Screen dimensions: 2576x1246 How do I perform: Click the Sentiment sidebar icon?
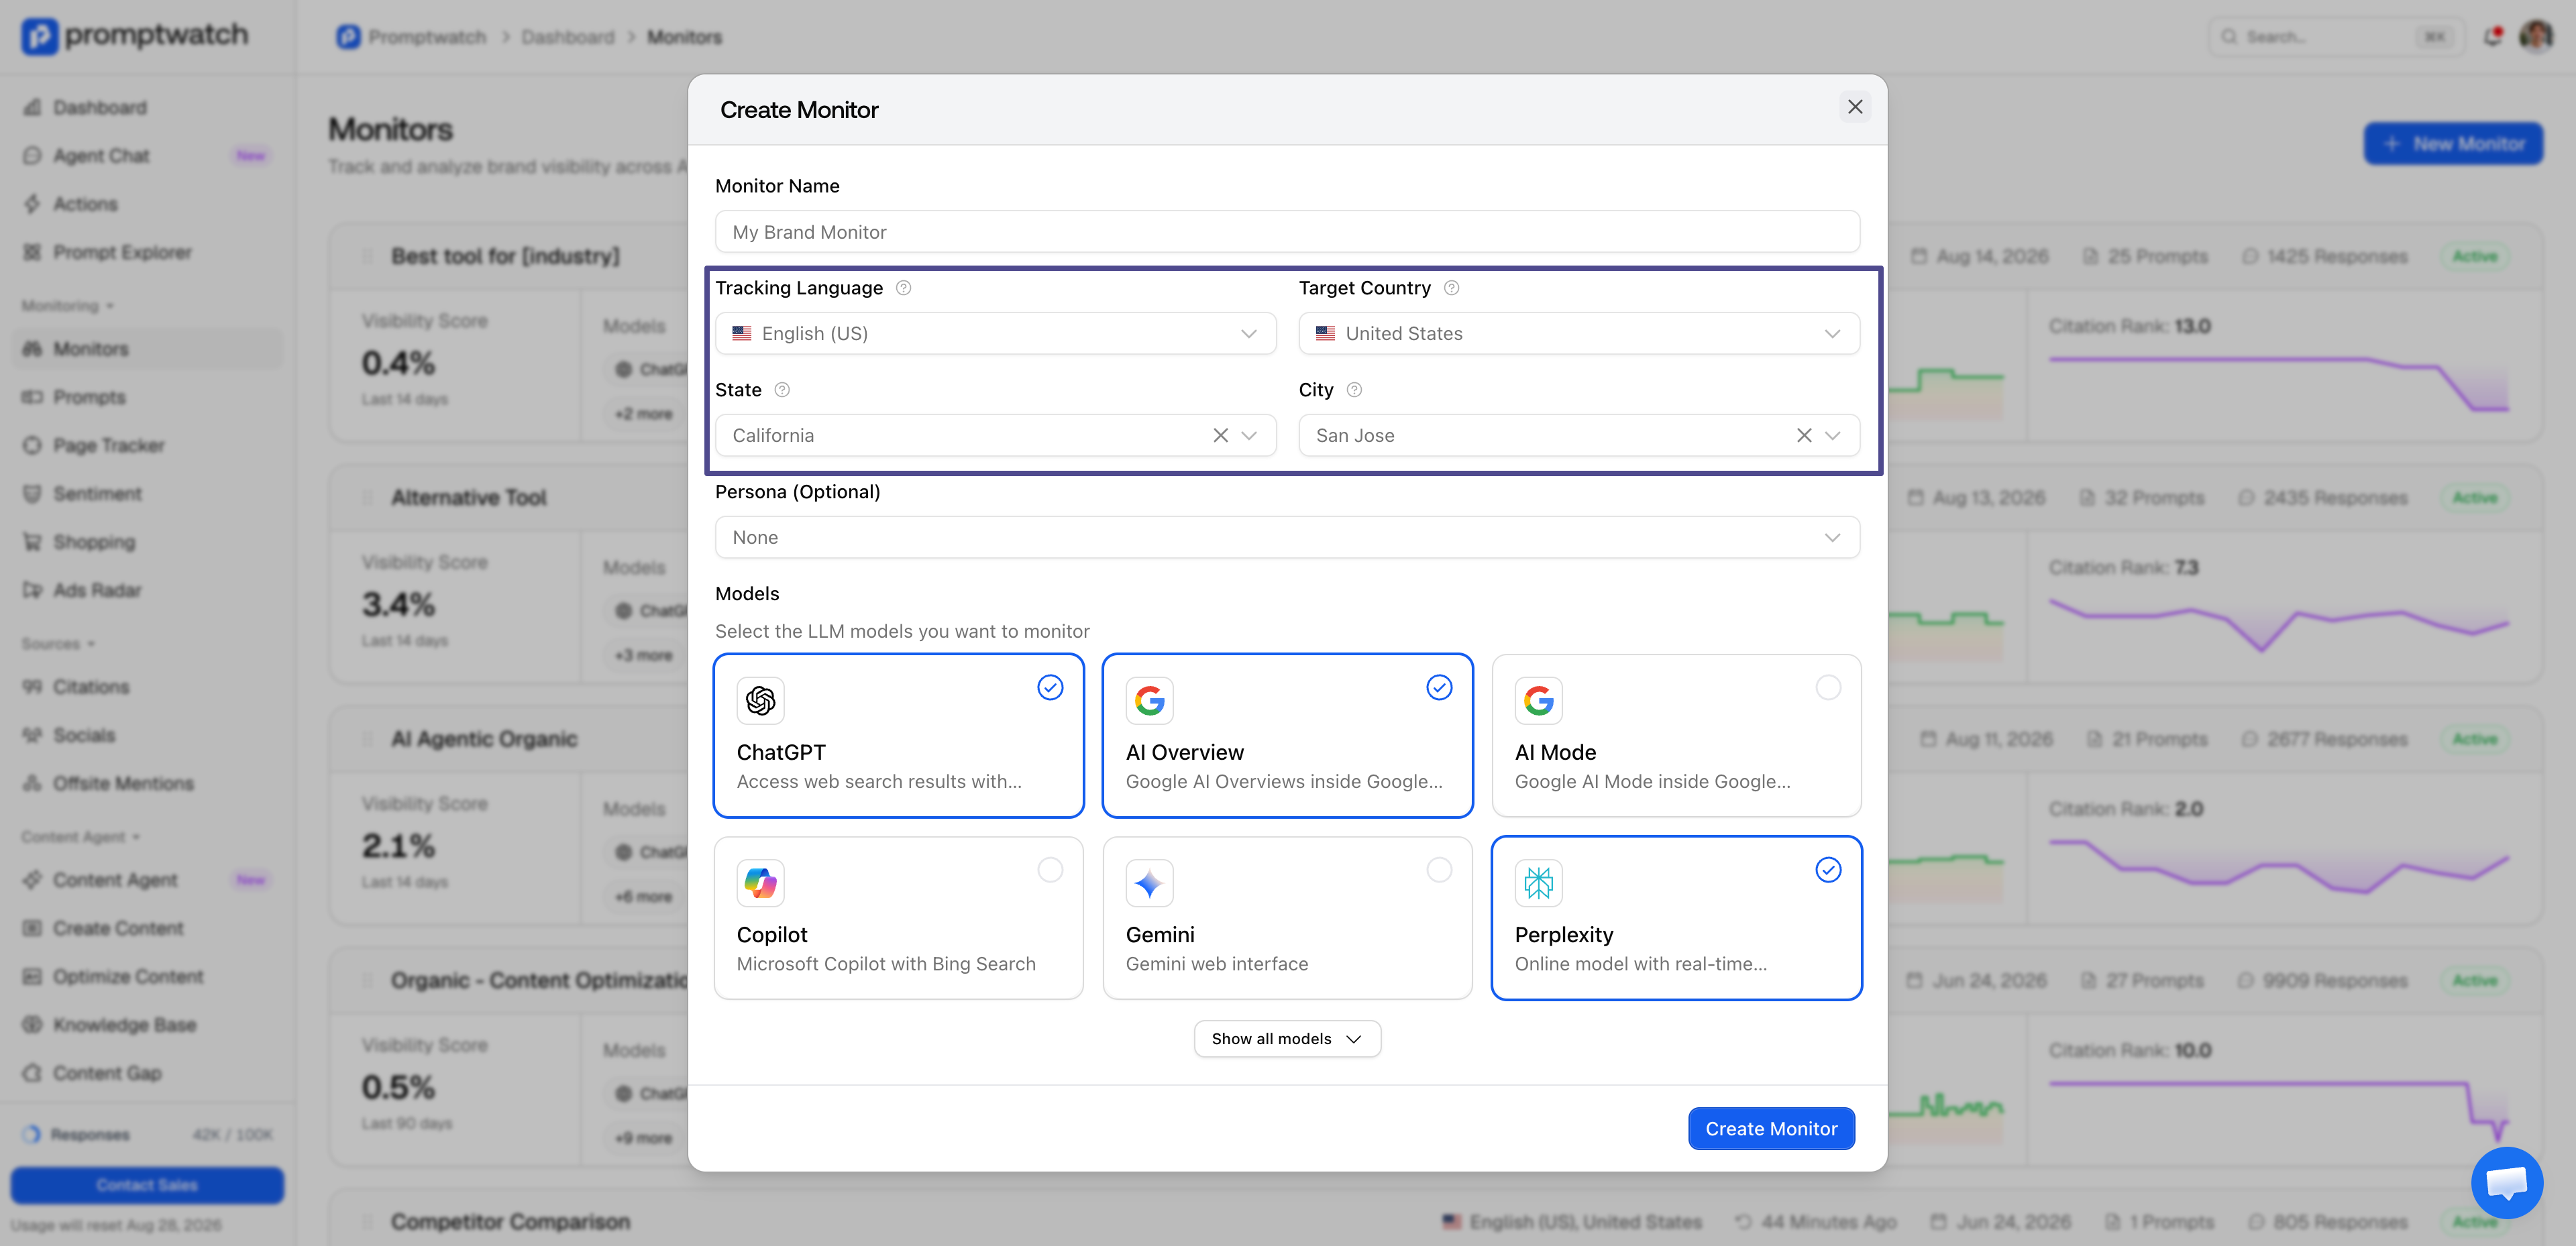click(33, 493)
